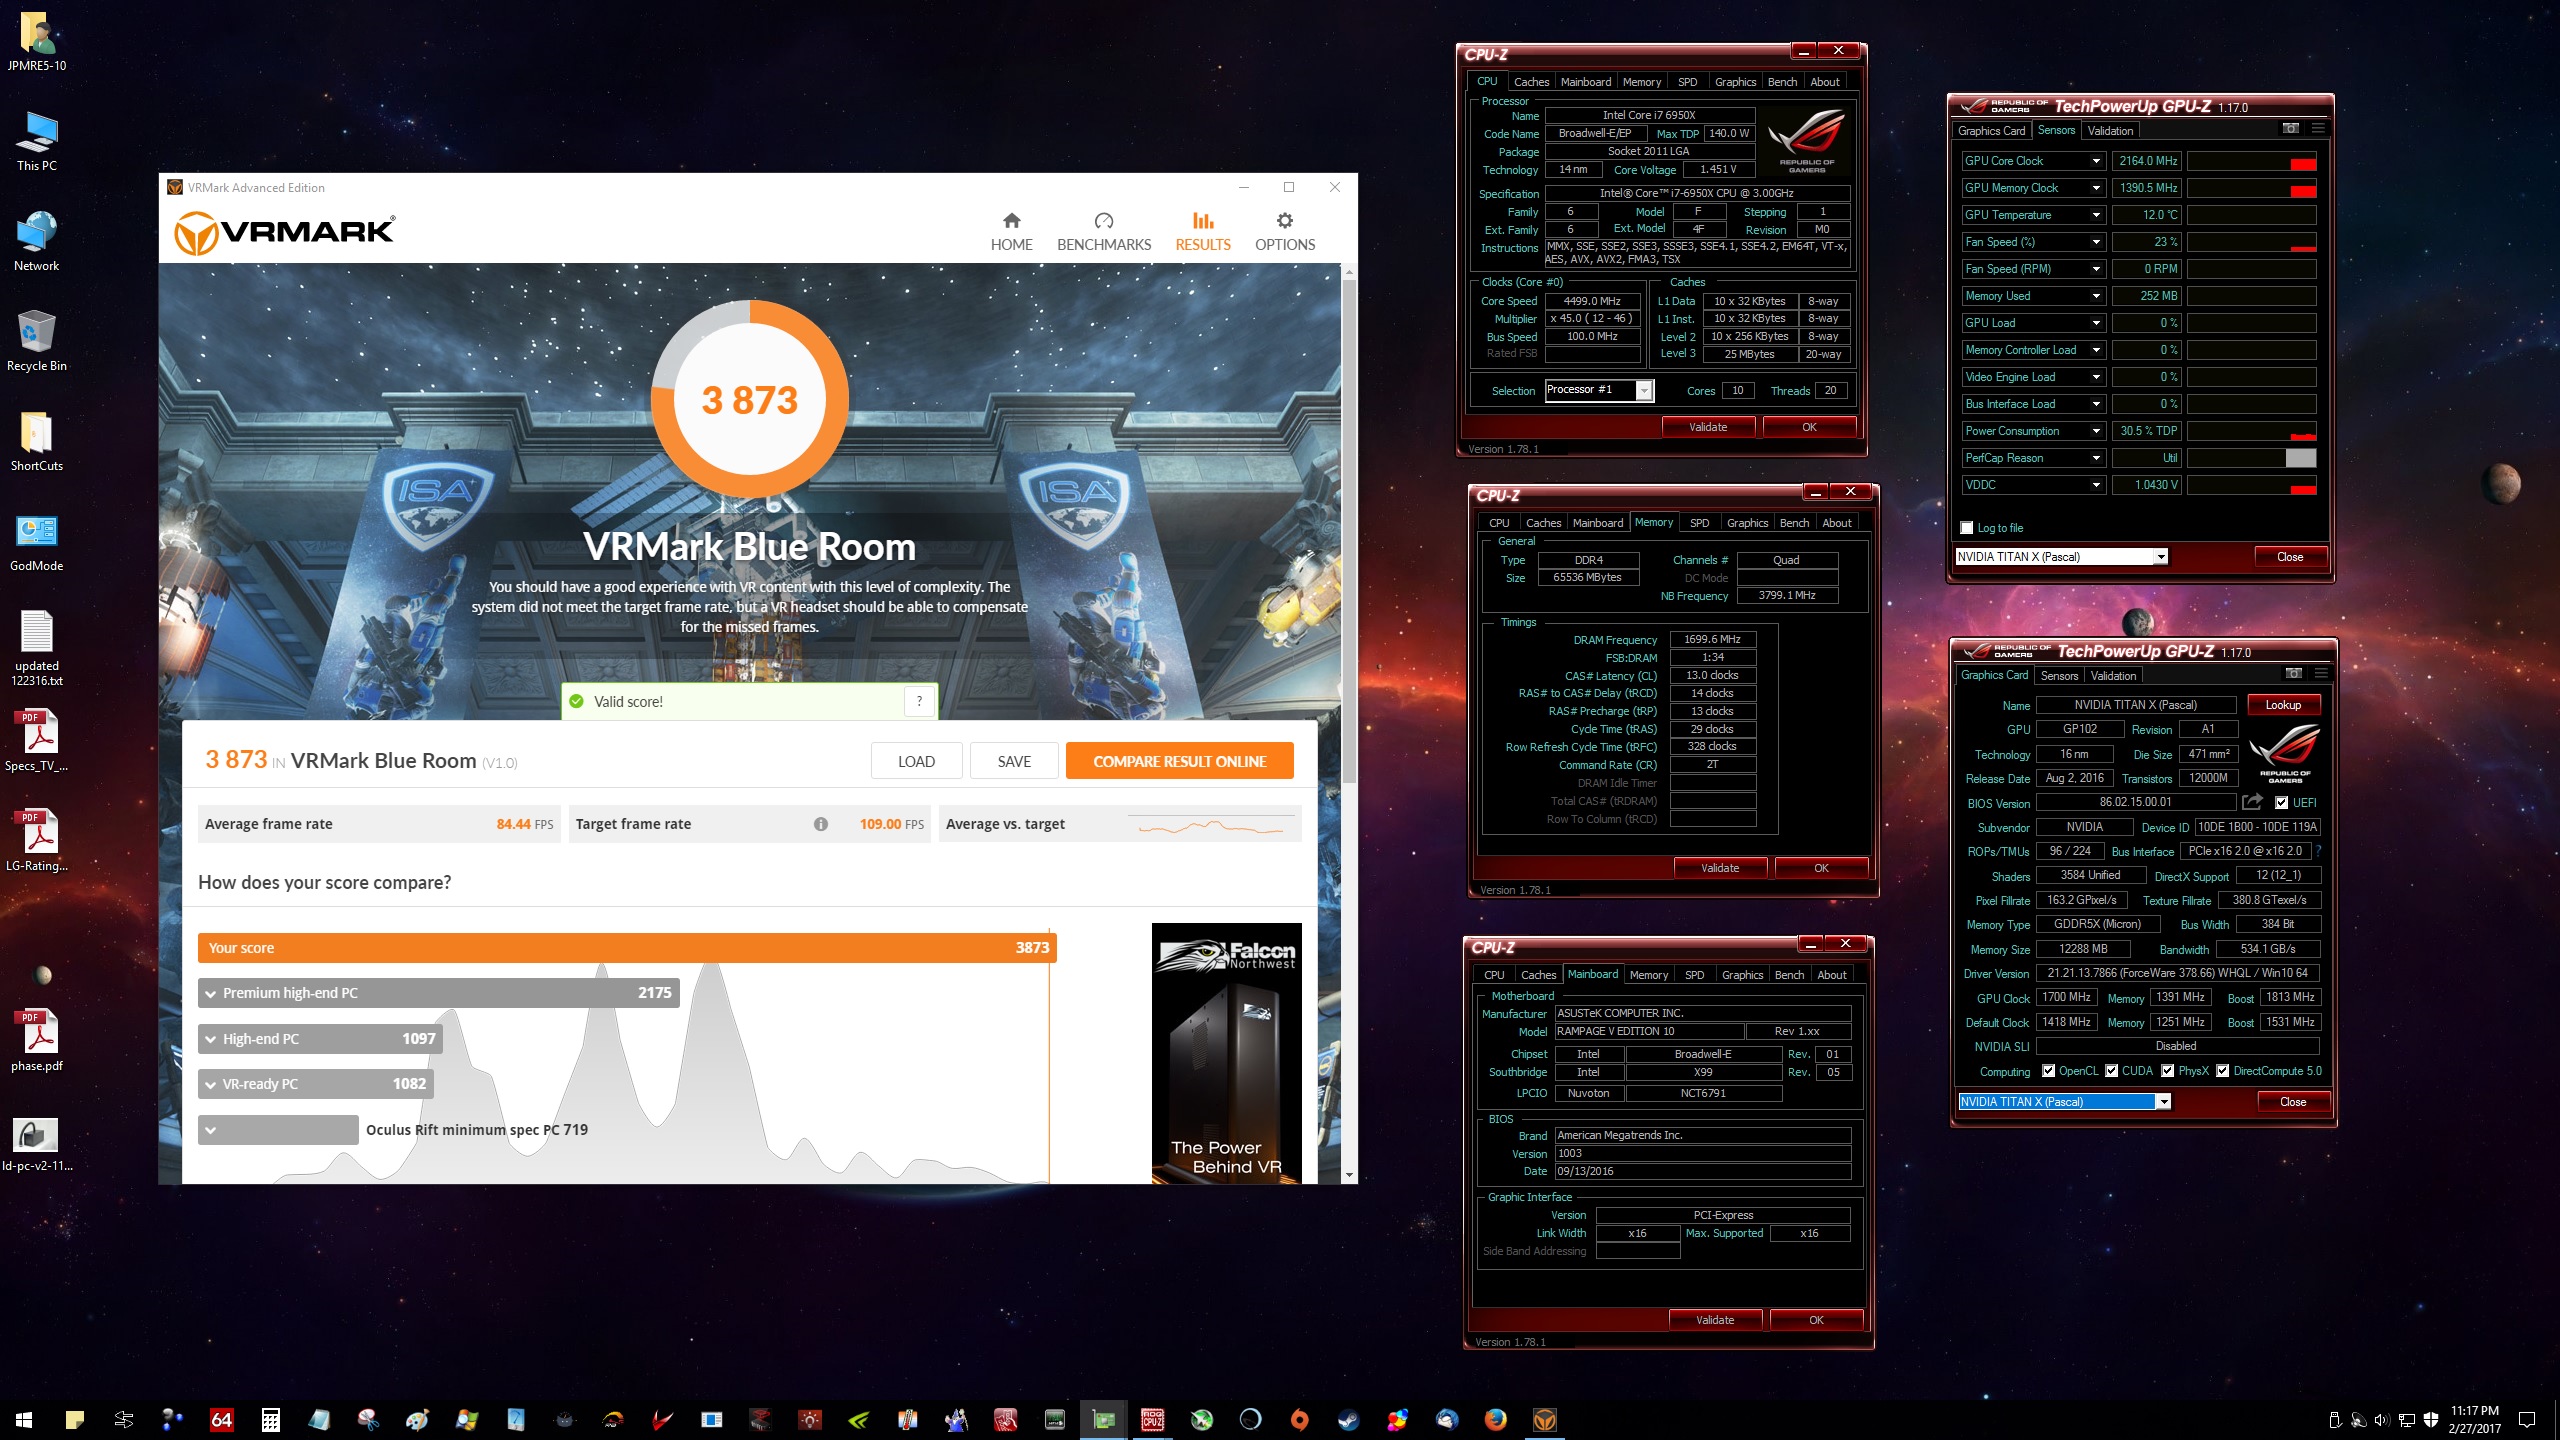Toggle the OpenCL checkbox
The height and width of the screenshot is (1440, 2560).
[x=2048, y=1071]
